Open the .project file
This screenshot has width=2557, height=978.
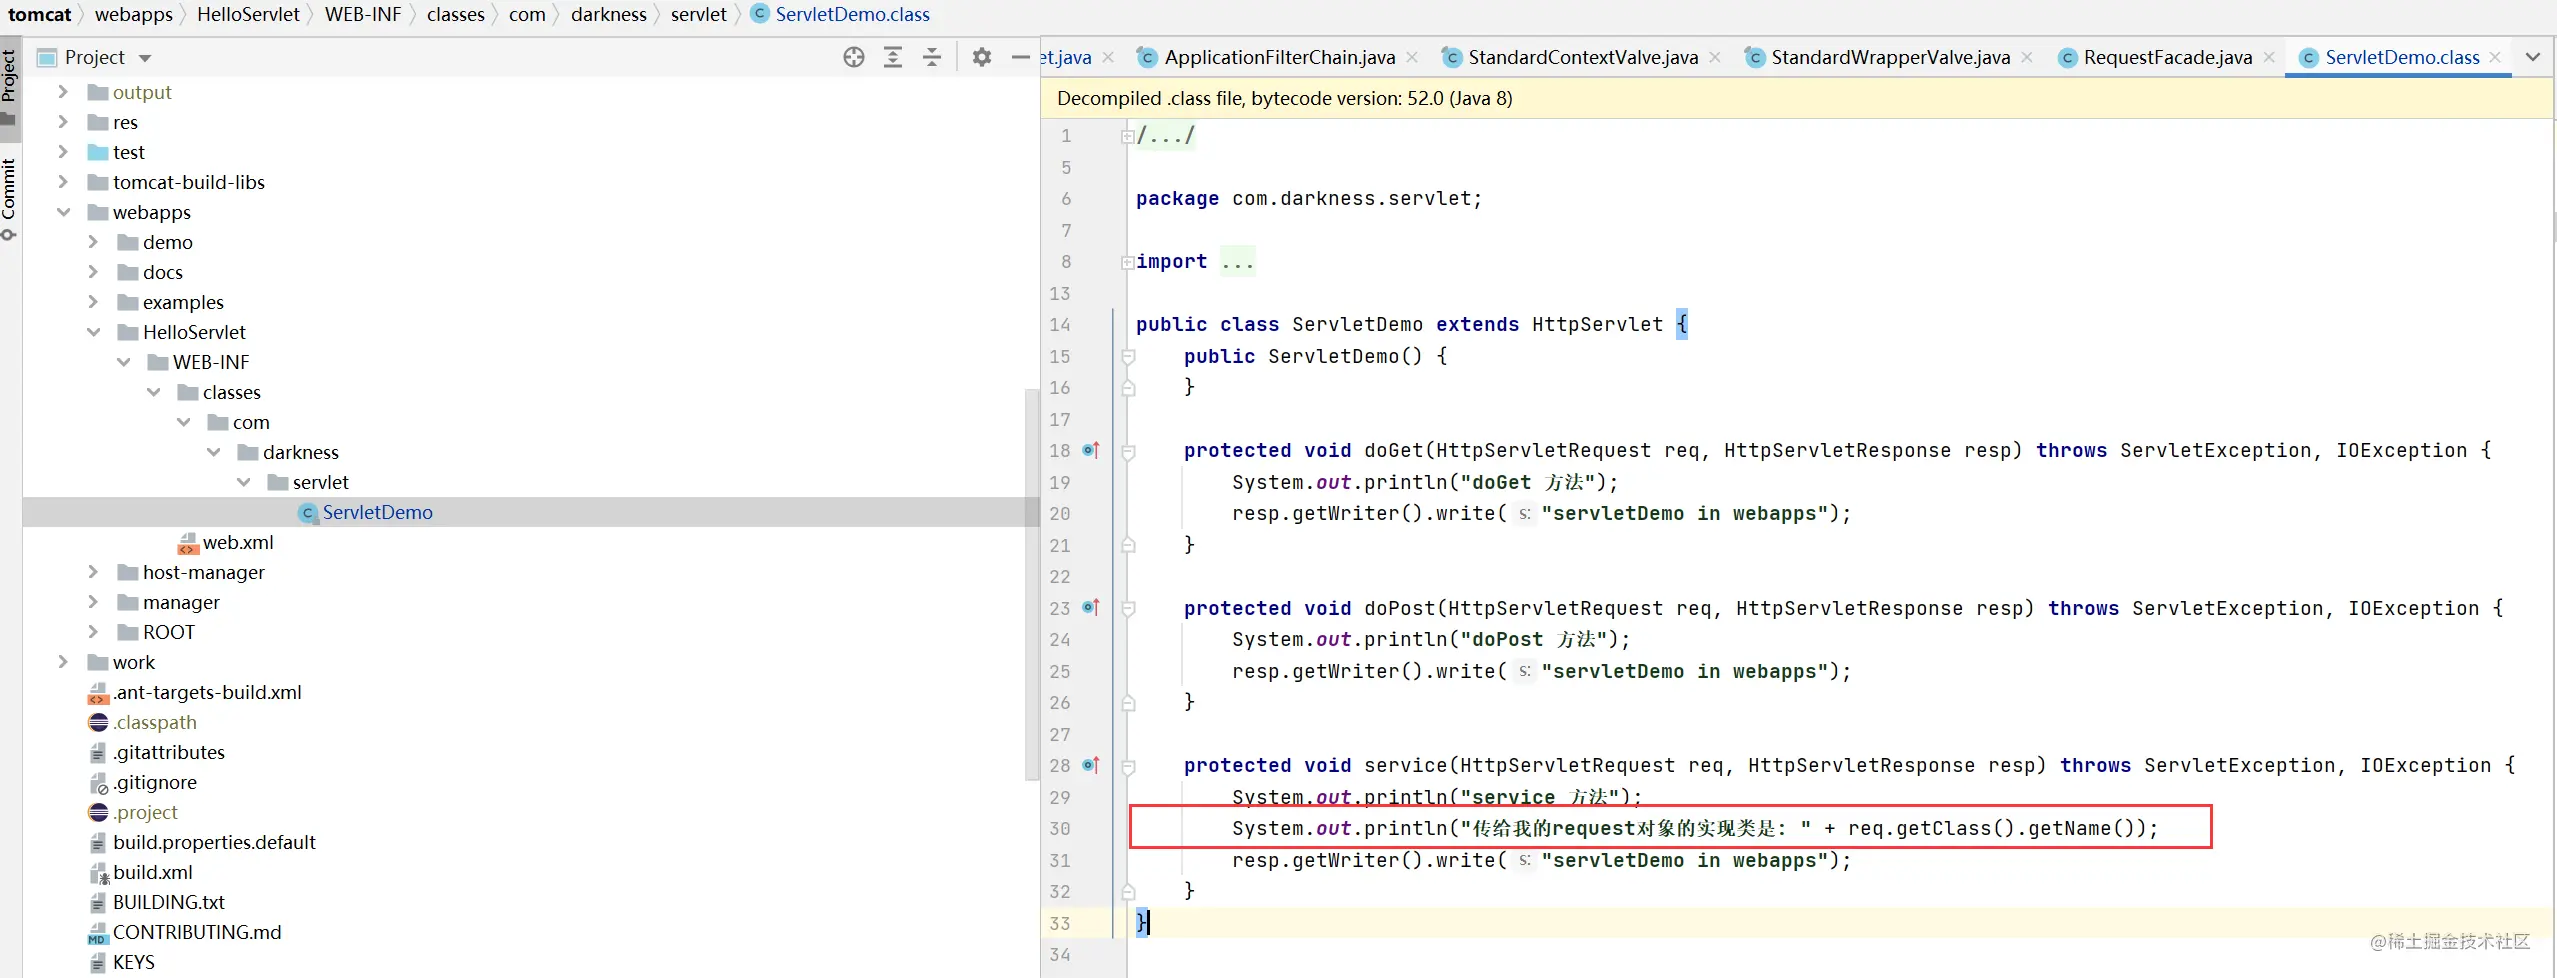(145, 812)
